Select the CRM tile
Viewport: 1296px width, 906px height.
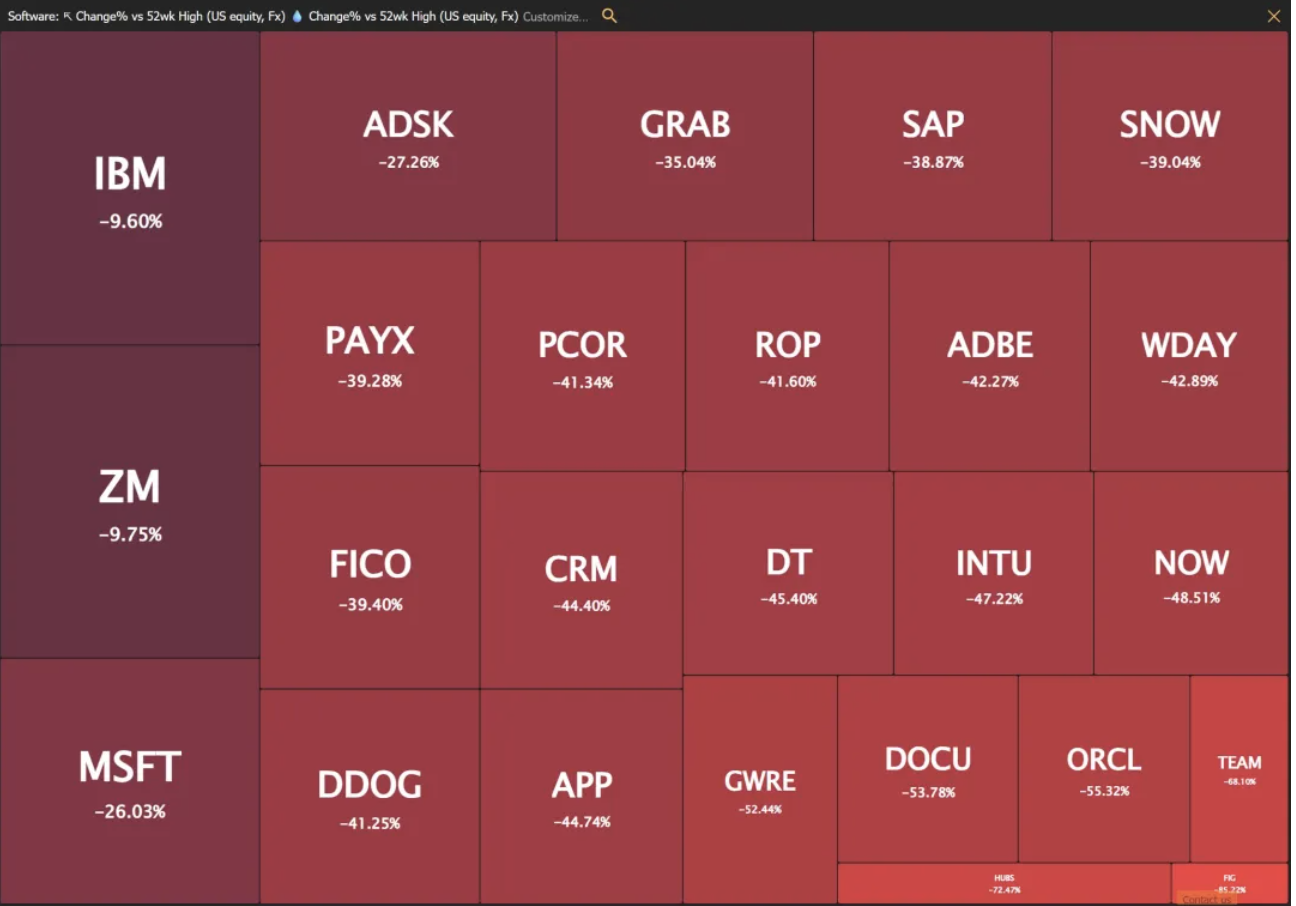pyautogui.click(x=581, y=580)
